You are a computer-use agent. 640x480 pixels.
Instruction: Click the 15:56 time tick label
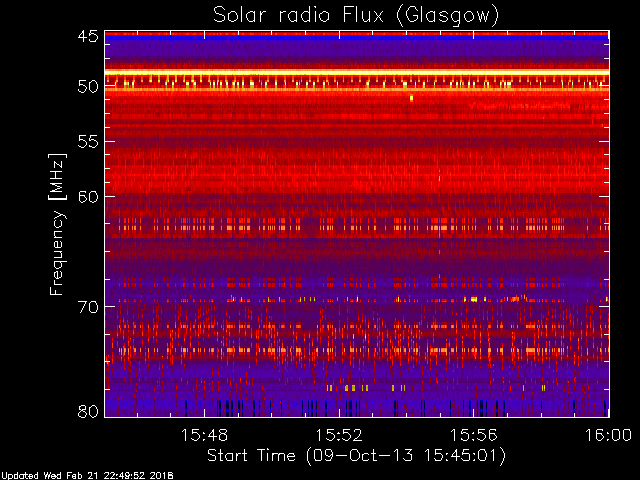473,435
